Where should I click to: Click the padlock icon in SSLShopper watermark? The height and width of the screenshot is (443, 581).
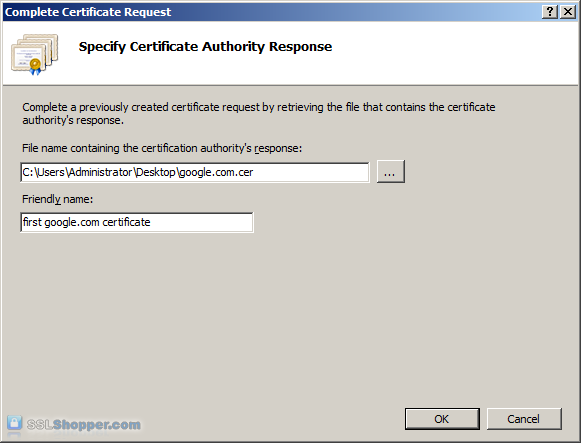pyautogui.click(x=14, y=423)
